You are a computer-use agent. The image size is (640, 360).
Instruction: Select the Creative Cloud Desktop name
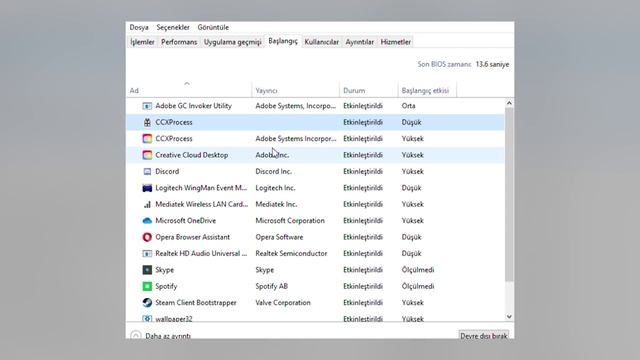click(191, 155)
